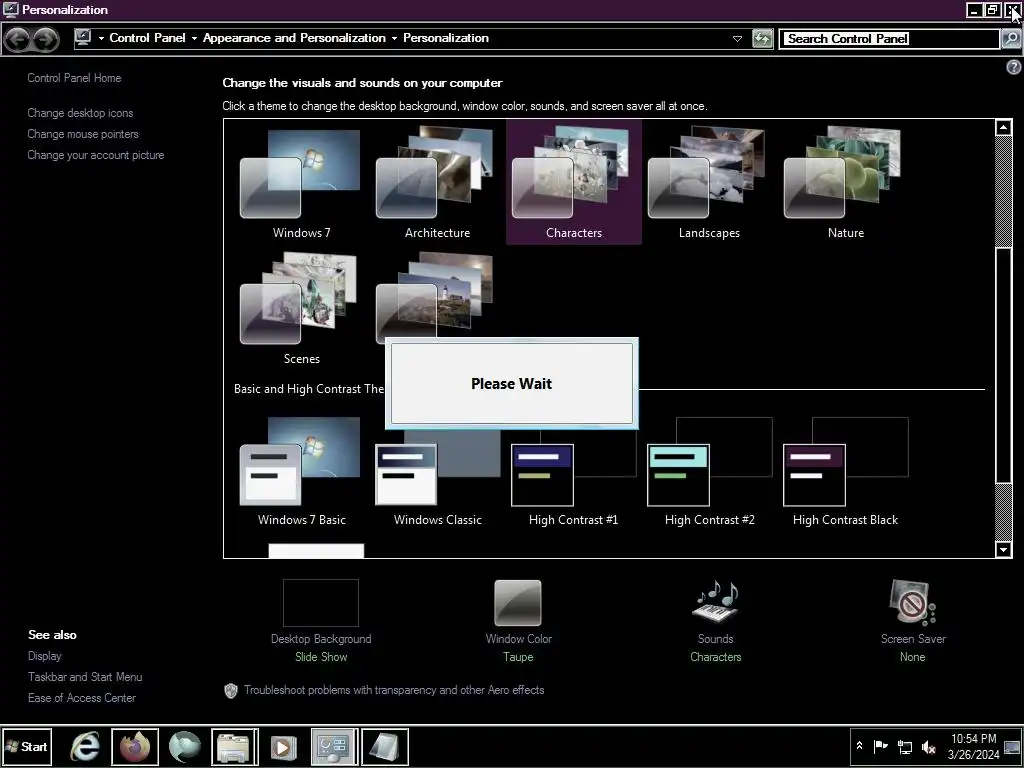
Task: Open Windows Explorer folder taskbar icon
Action: tap(234, 746)
